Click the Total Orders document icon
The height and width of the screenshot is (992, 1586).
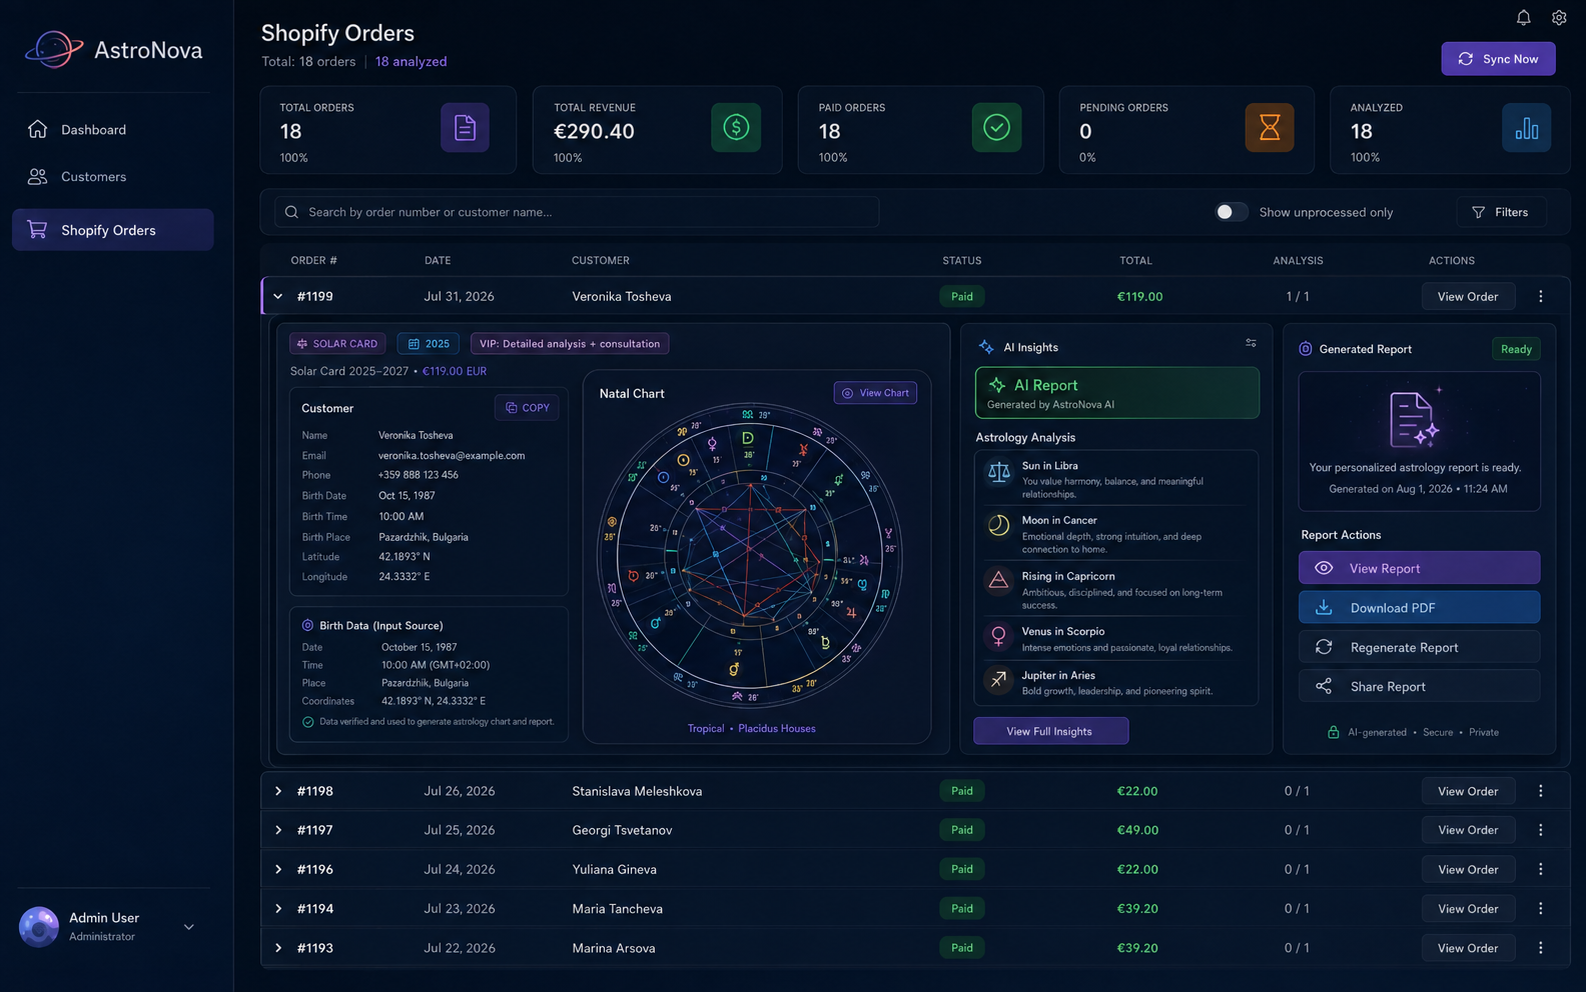click(x=465, y=128)
